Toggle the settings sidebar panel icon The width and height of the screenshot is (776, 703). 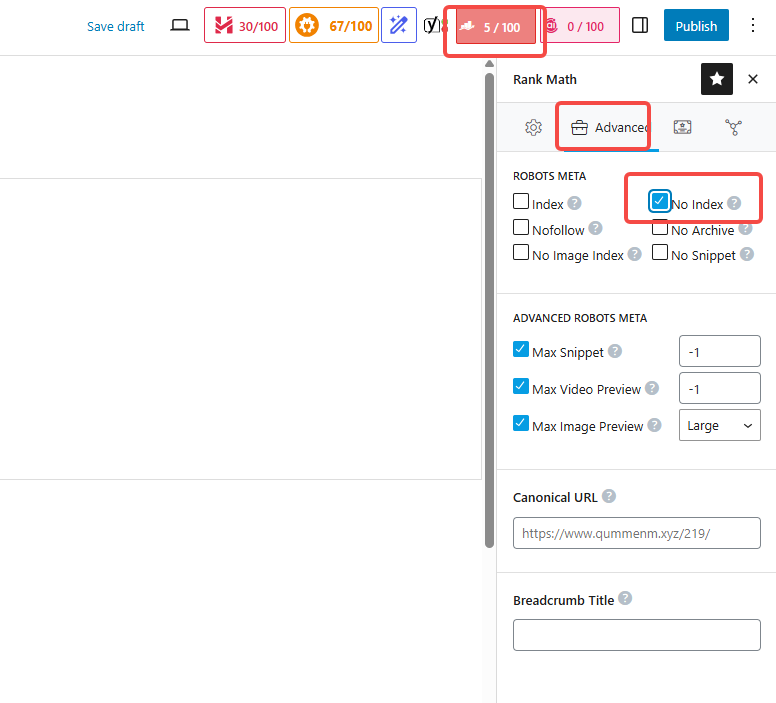tap(641, 26)
